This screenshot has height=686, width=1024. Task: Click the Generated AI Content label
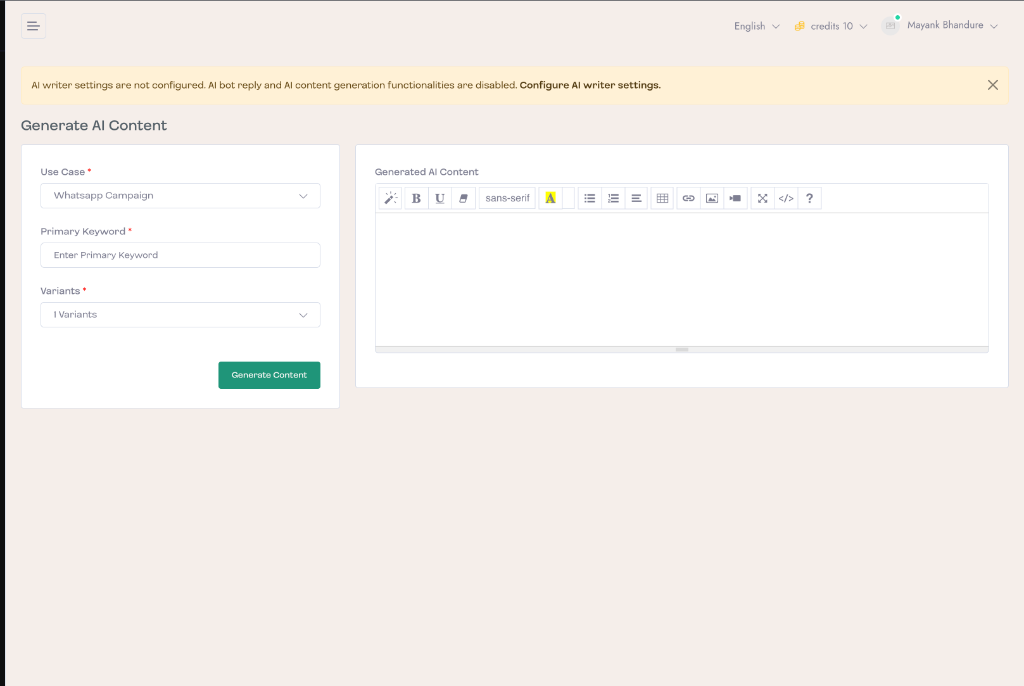pos(426,172)
